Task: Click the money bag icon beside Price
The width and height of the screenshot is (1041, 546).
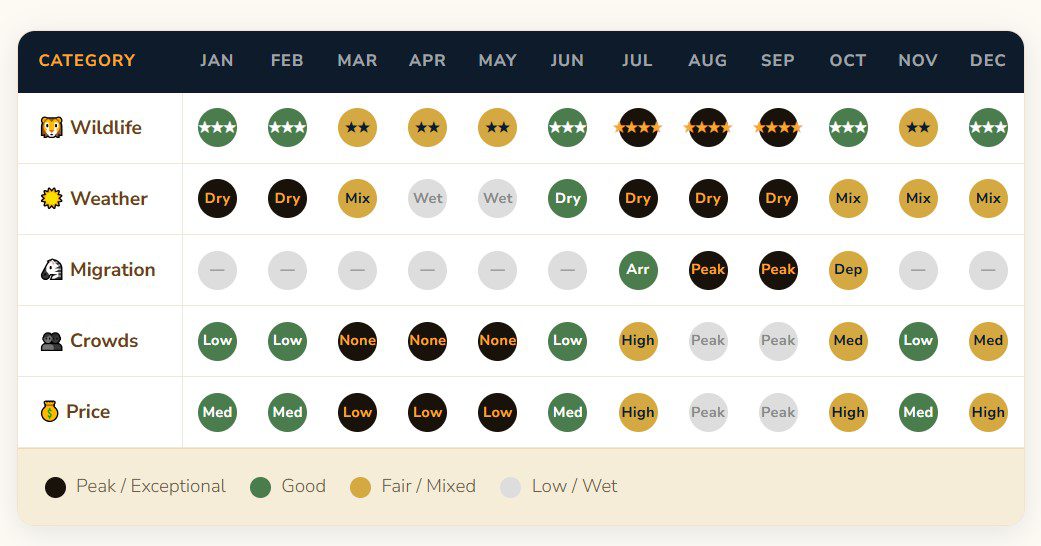Action: click(x=50, y=412)
